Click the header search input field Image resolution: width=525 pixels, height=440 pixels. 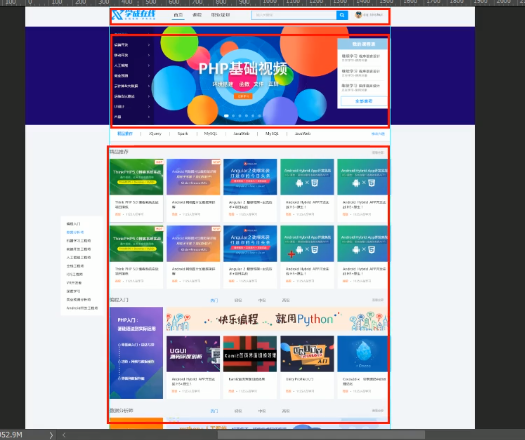tap(294, 15)
